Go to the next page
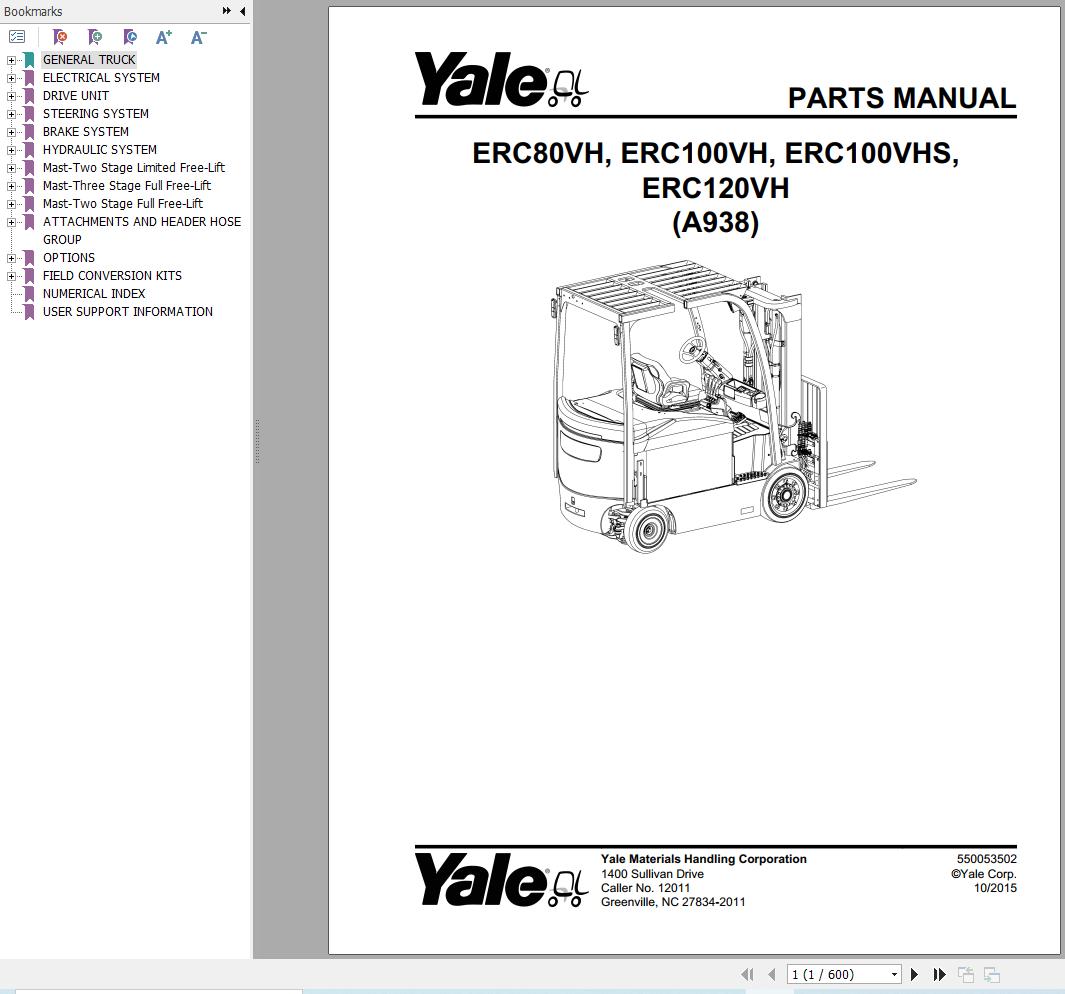1065x994 pixels. [x=915, y=973]
